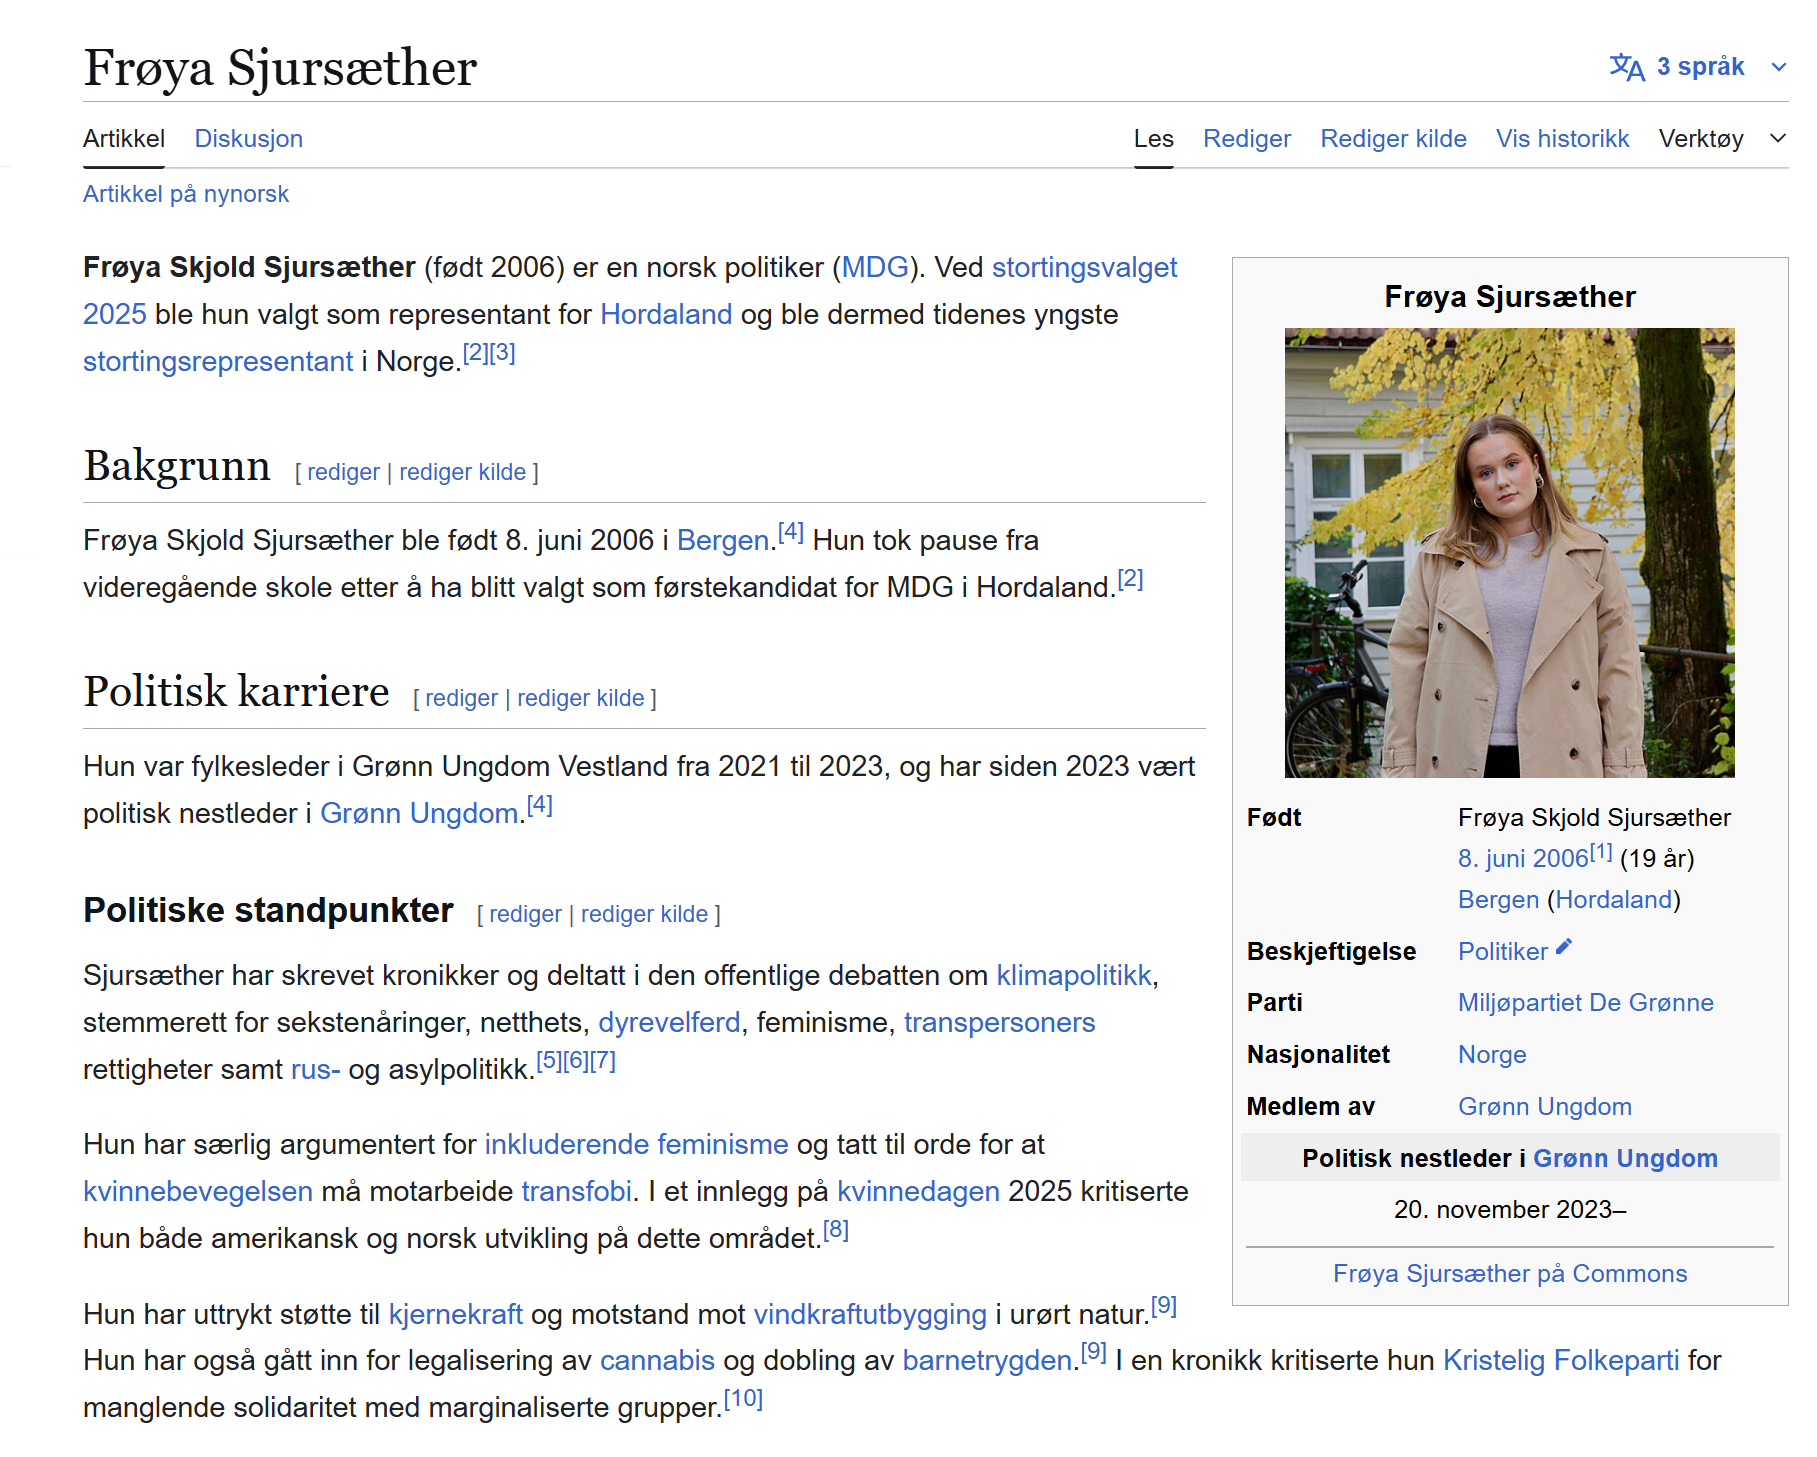Screen dimensions: 1817x1457
Task: Open Frøya Sjursæther på Commons link
Action: click(1510, 1273)
